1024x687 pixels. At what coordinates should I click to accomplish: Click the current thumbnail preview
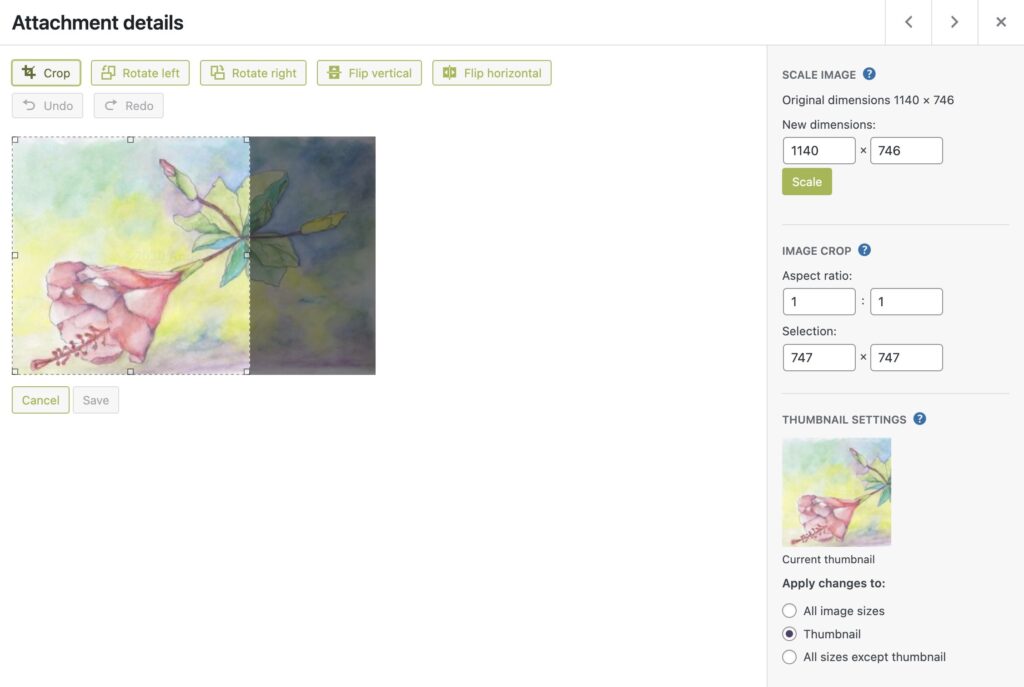(837, 492)
